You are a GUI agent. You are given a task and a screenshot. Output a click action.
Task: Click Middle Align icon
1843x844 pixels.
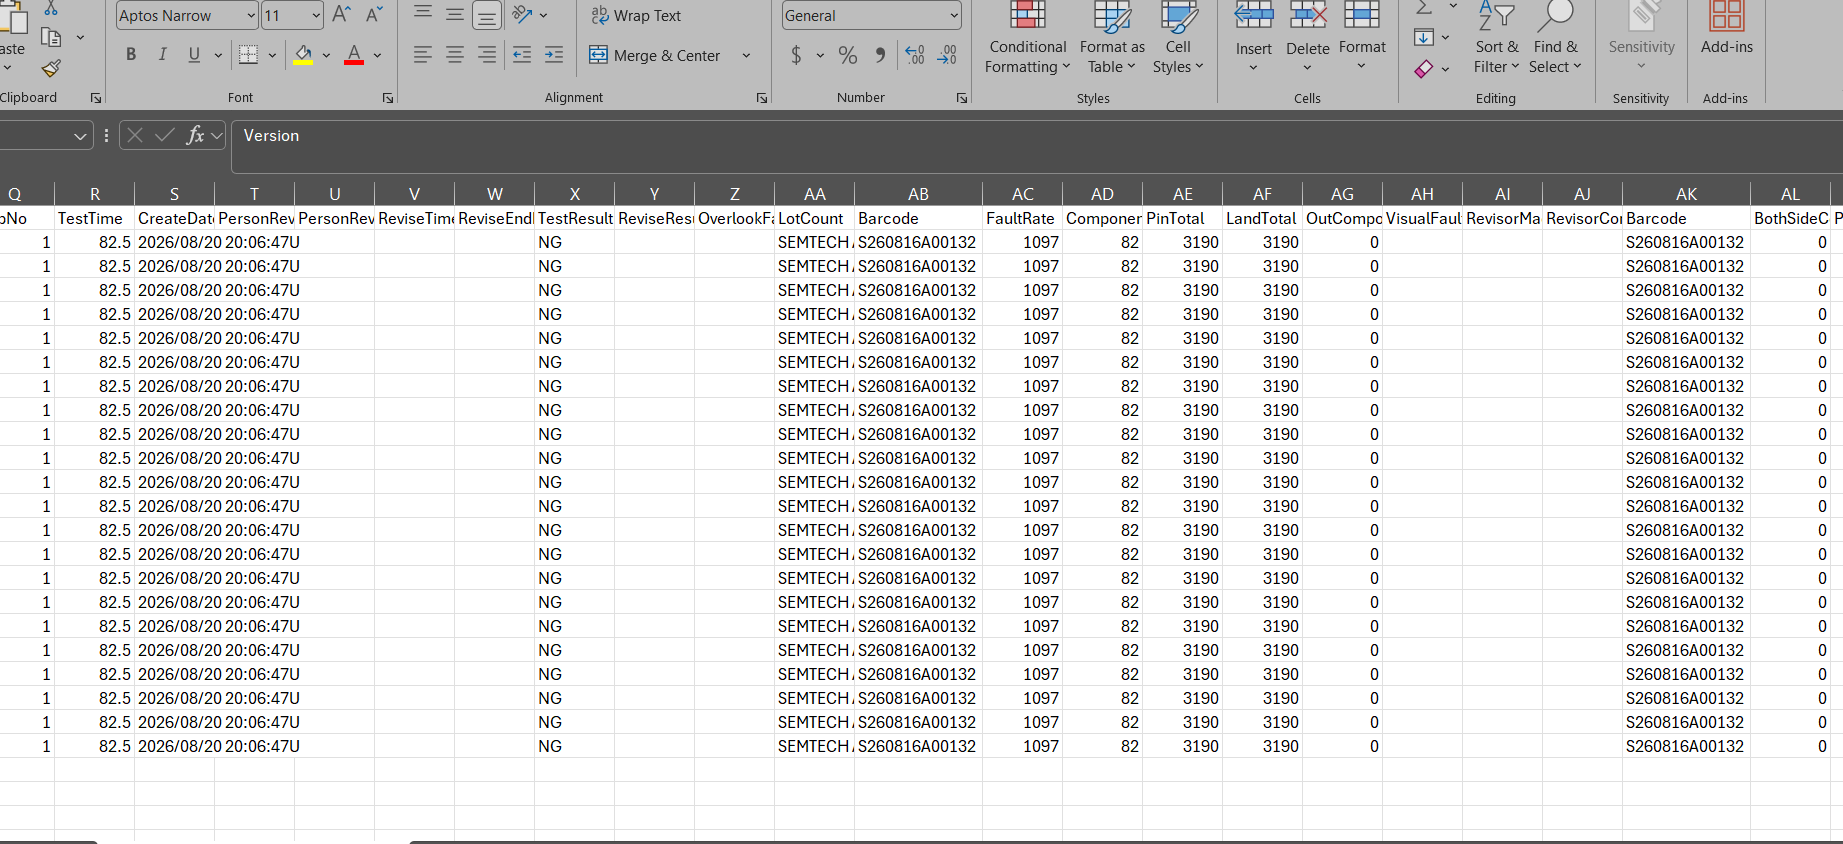click(x=455, y=14)
